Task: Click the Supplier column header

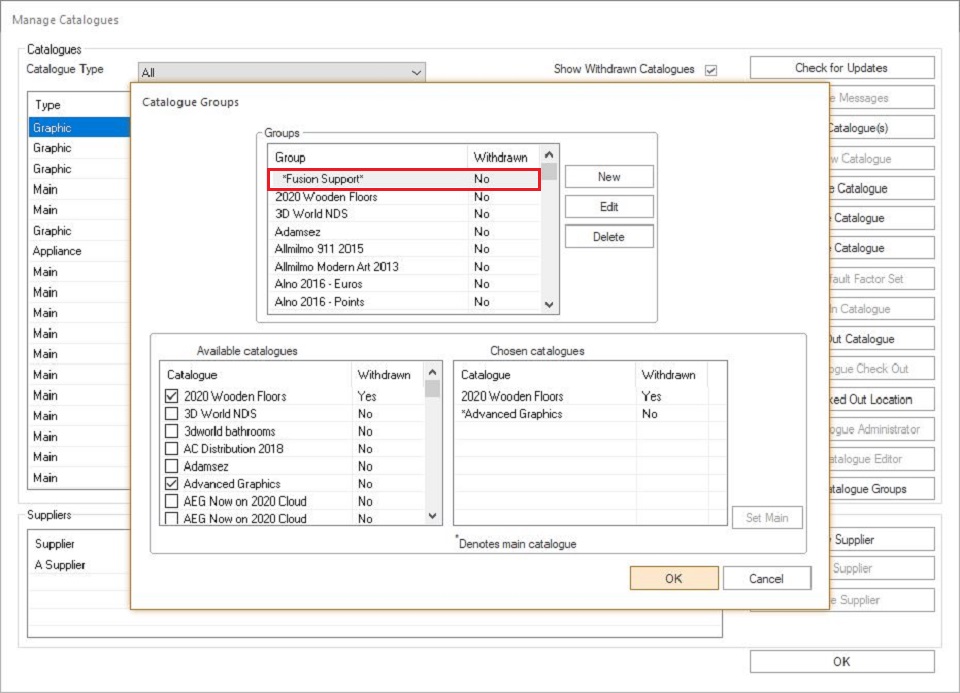Action: (79, 544)
